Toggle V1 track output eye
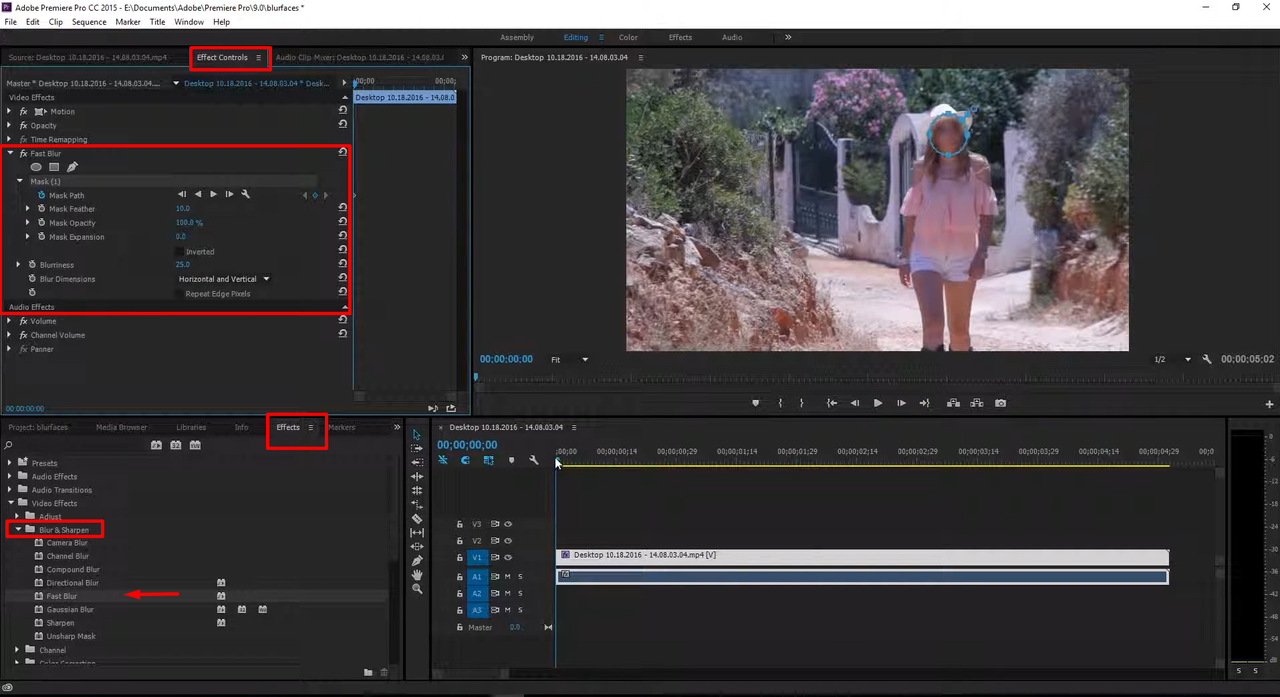Viewport: 1280px width, 697px height. pos(508,557)
